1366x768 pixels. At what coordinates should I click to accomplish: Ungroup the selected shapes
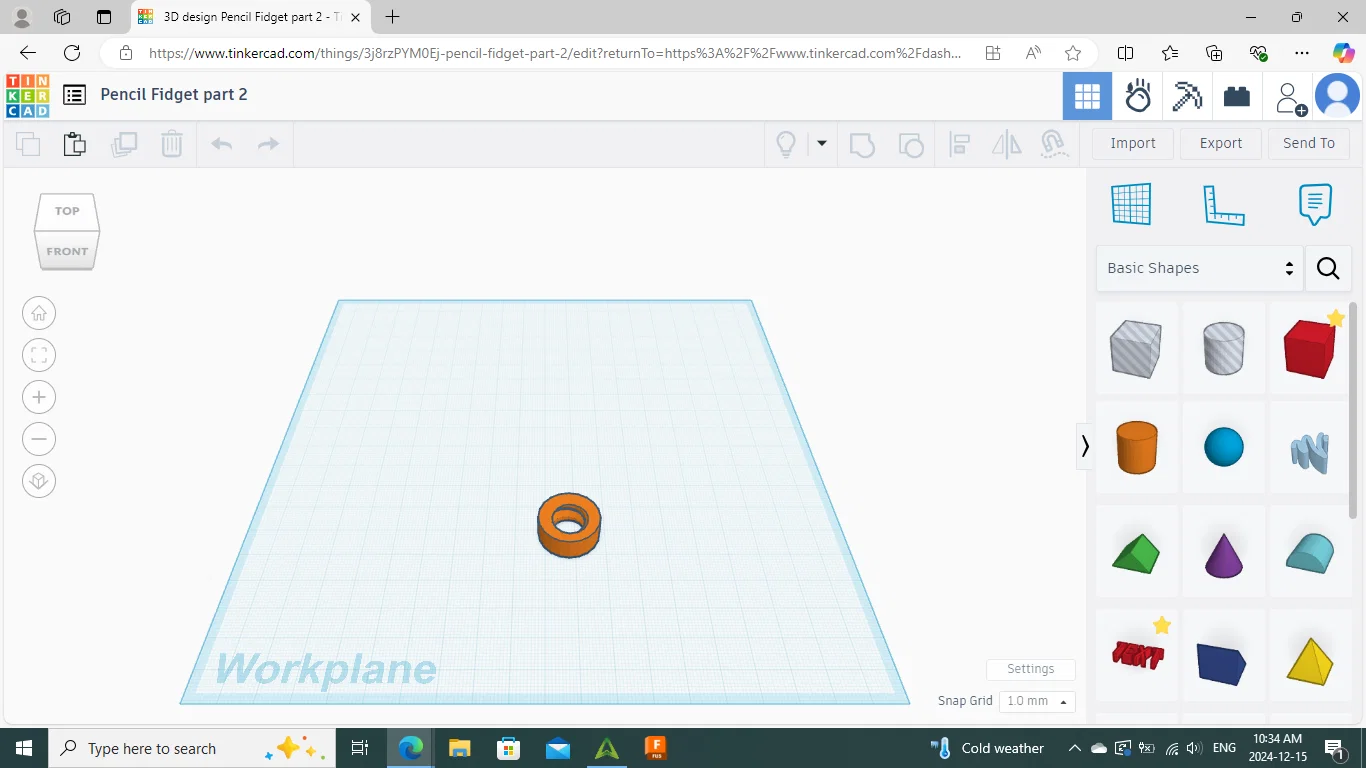pyautogui.click(x=911, y=144)
